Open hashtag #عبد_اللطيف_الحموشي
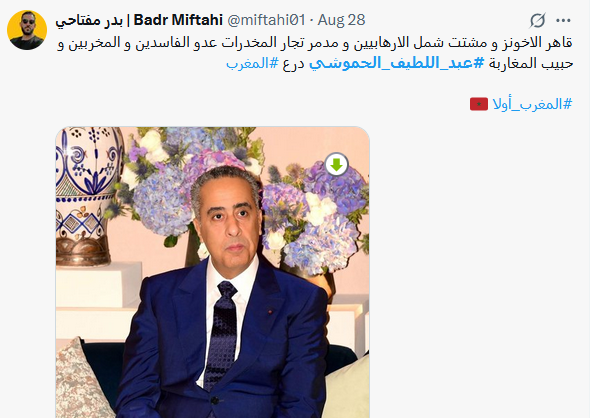The width and height of the screenshot is (592, 418). (396, 63)
